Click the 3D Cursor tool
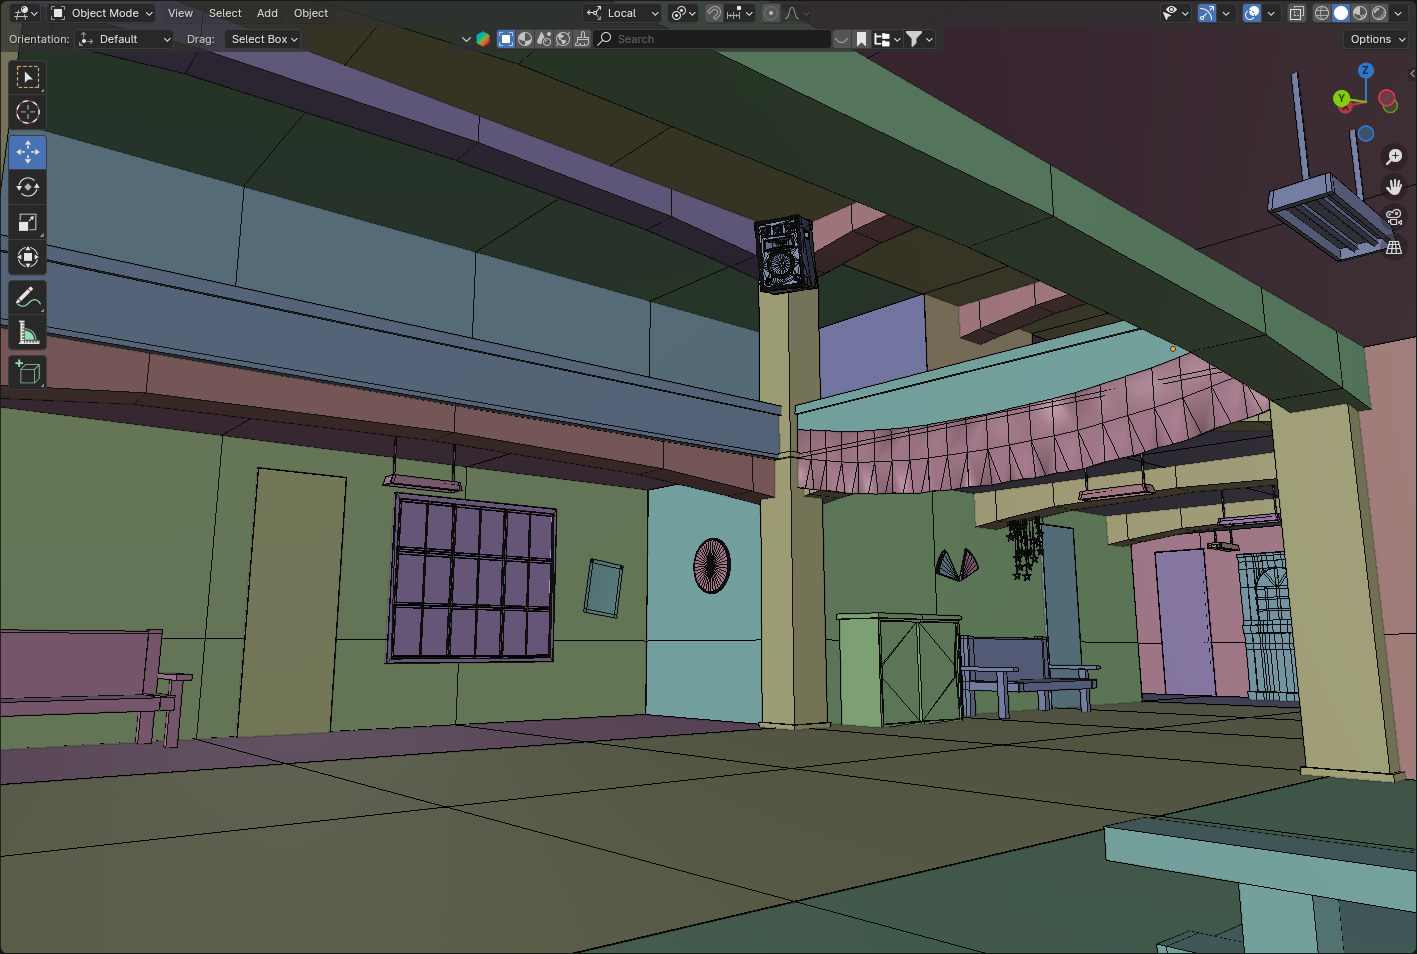 28,112
